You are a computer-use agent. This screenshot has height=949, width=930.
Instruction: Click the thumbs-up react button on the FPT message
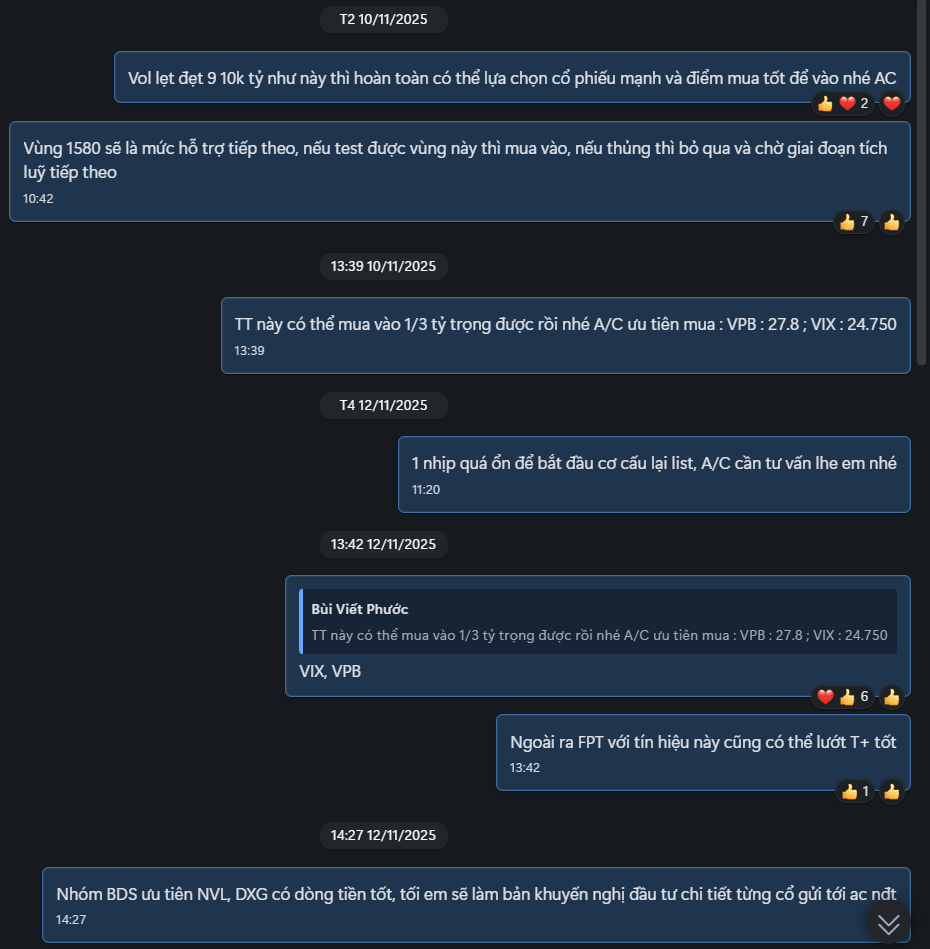coord(892,792)
